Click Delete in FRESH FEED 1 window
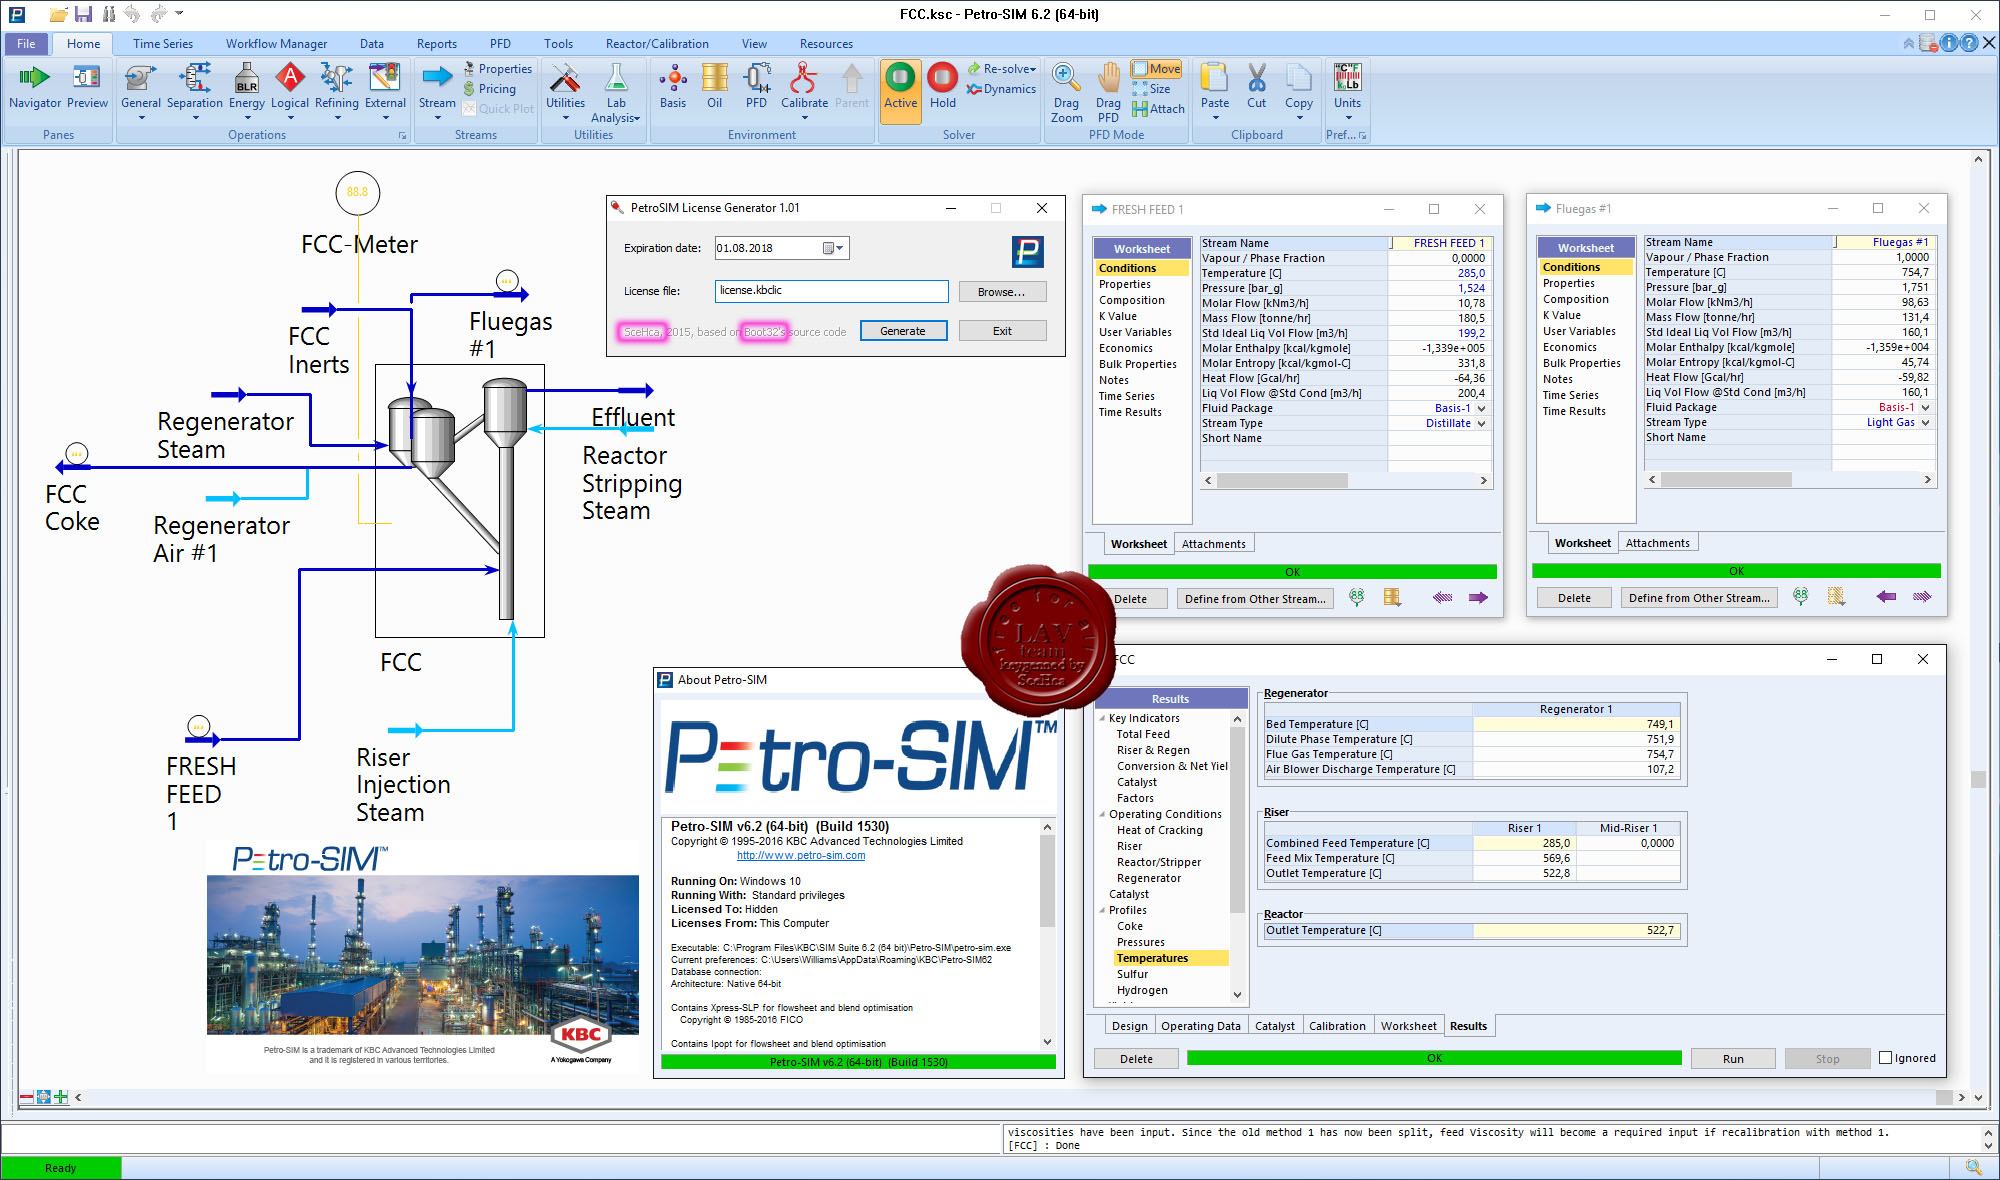This screenshot has width=2000, height=1180. click(1131, 599)
